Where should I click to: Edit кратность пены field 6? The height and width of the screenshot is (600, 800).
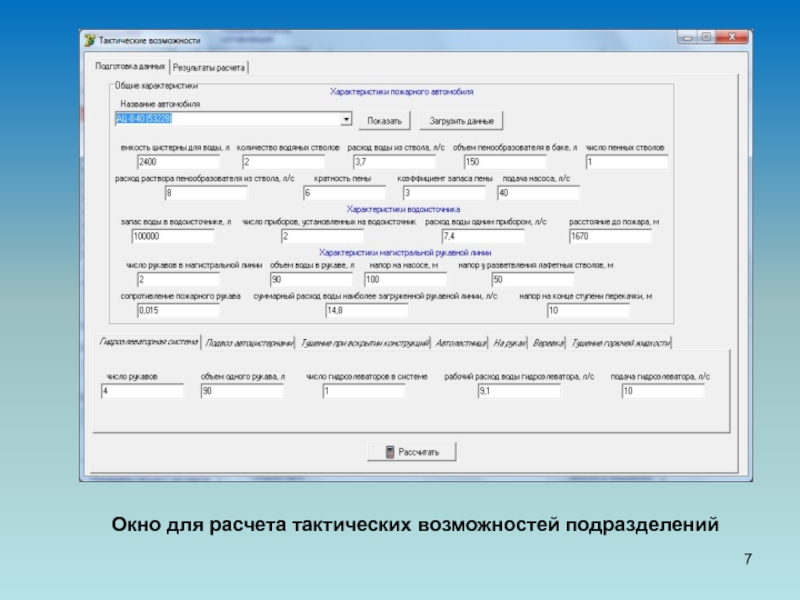point(344,193)
